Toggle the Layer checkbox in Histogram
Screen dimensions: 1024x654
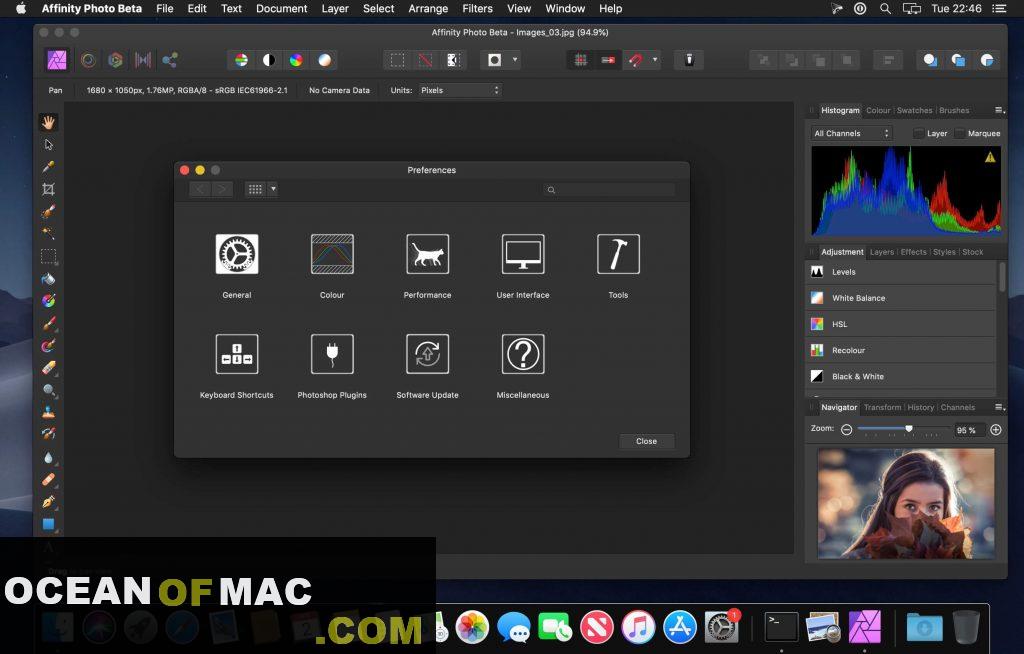(918, 133)
